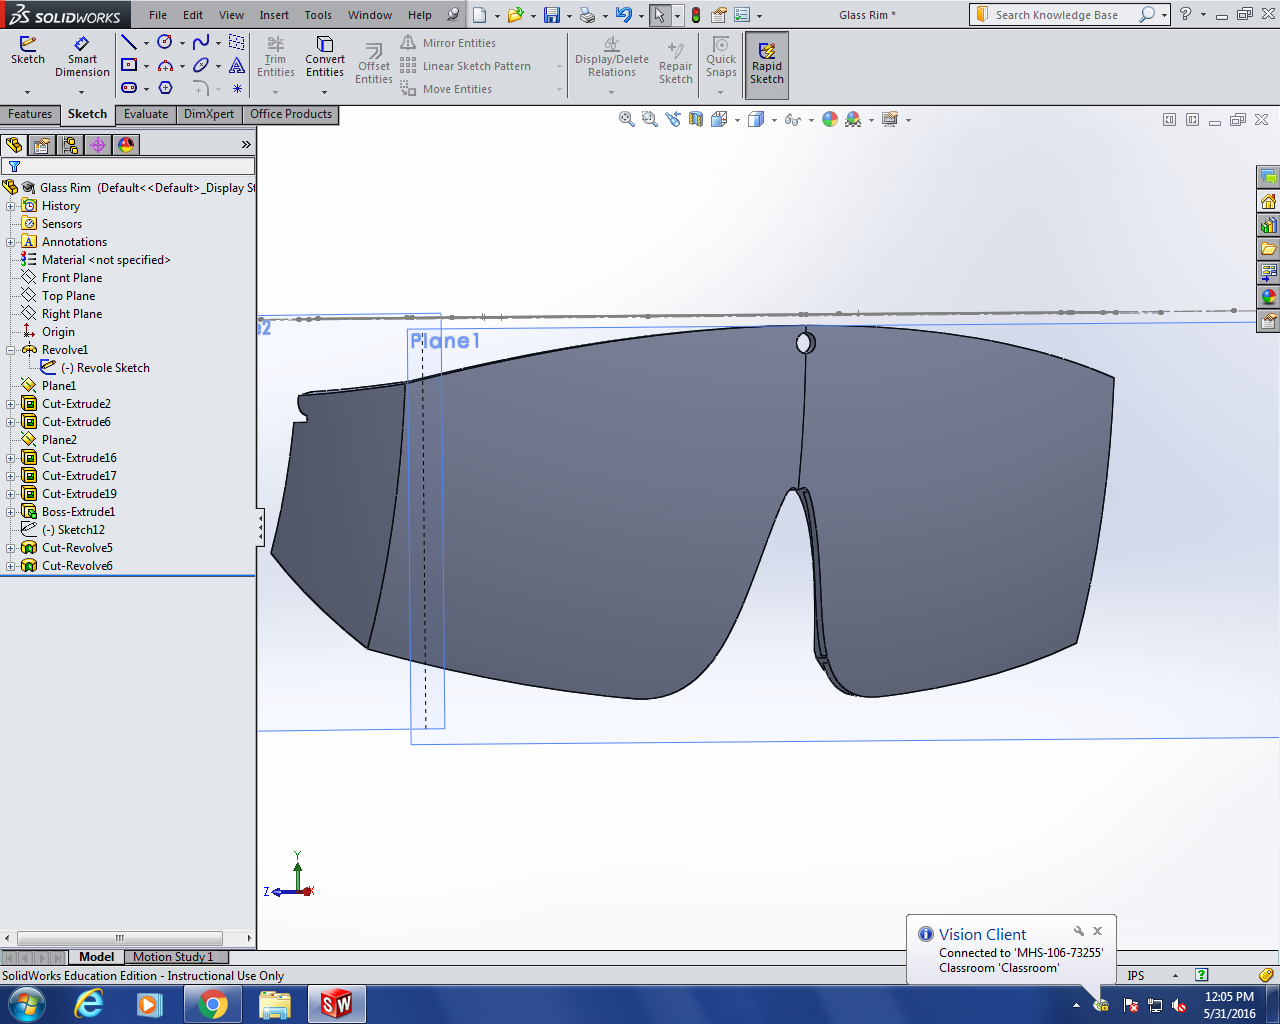Switch to the Evaluate tab
This screenshot has height=1024, width=1280.
tap(146, 114)
